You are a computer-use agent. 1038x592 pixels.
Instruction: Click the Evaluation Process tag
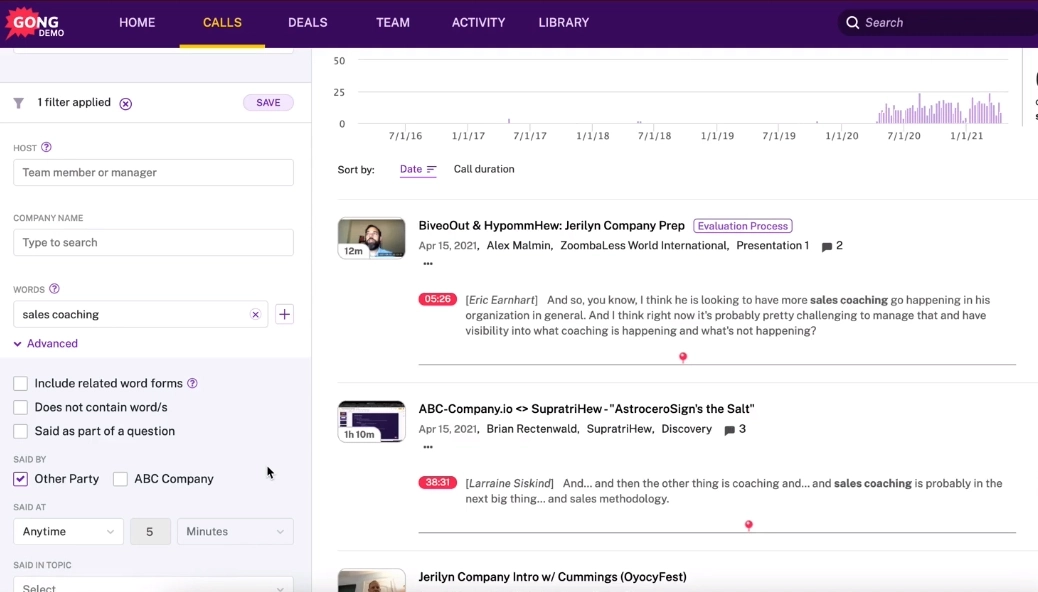pos(743,226)
